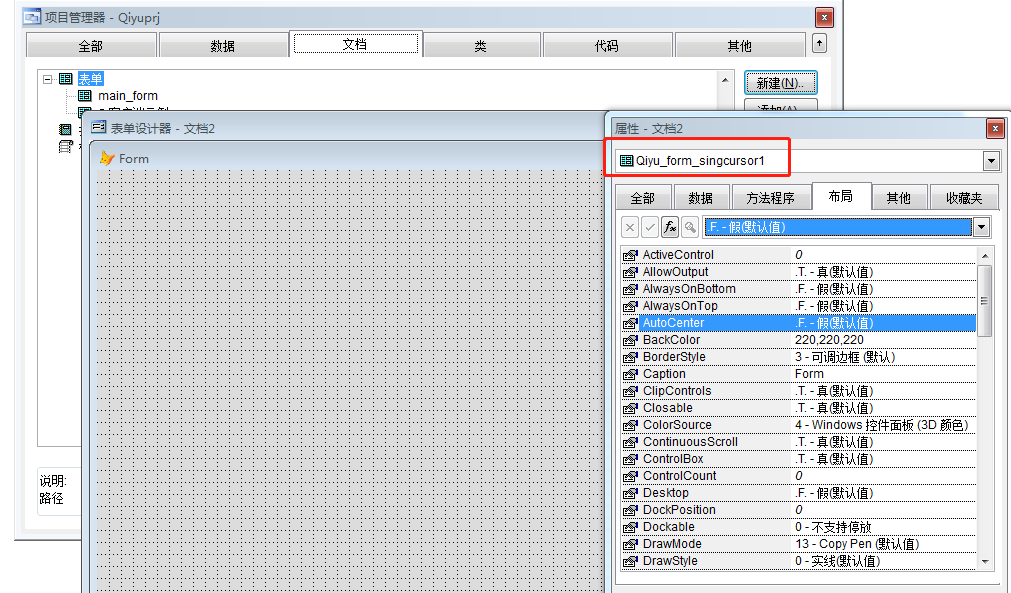Open the 全部 tab in Properties window
1011x593 pixels.
[643, 198]
